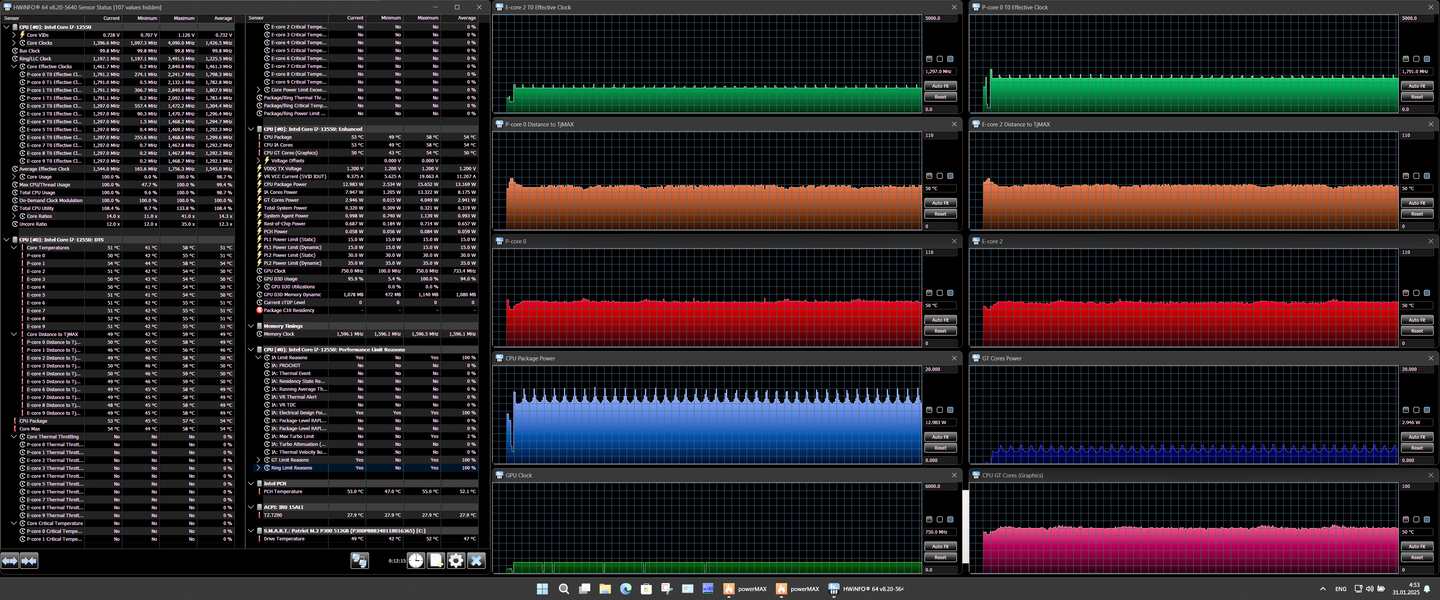1440x600 pixels.
Task: Expand the Core Clocks row
Action: 14,43
